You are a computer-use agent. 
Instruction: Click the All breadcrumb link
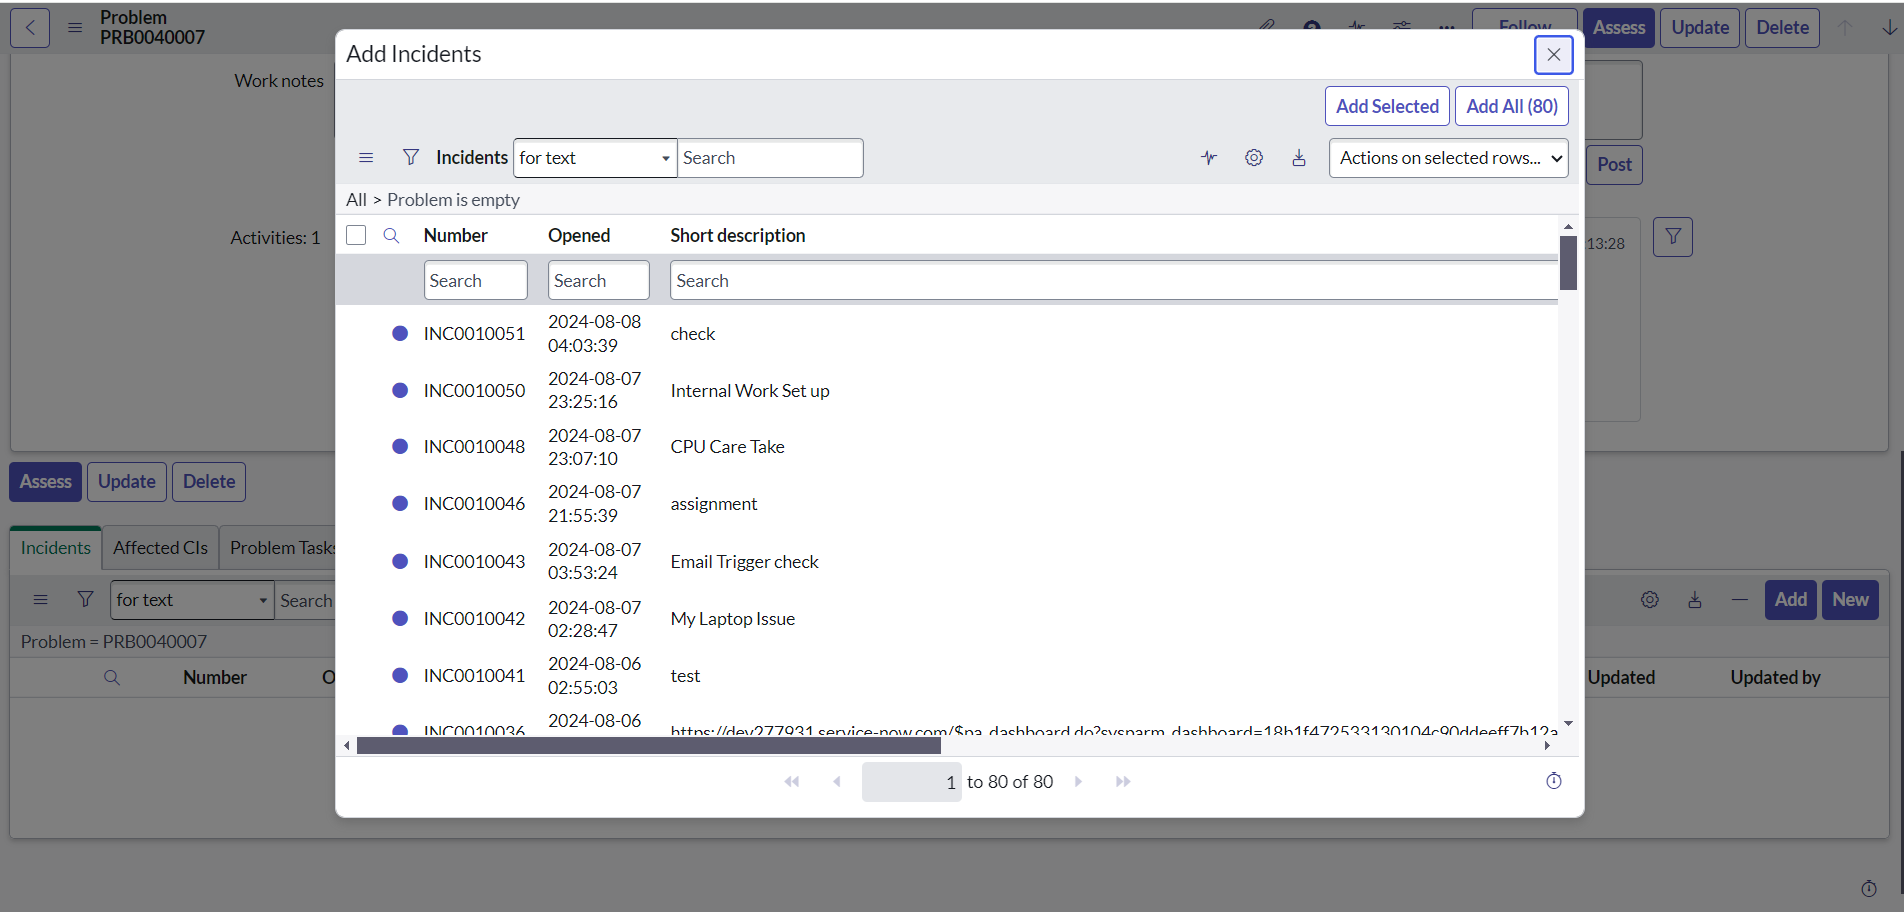pyautogui.click(x=356, y=200)
